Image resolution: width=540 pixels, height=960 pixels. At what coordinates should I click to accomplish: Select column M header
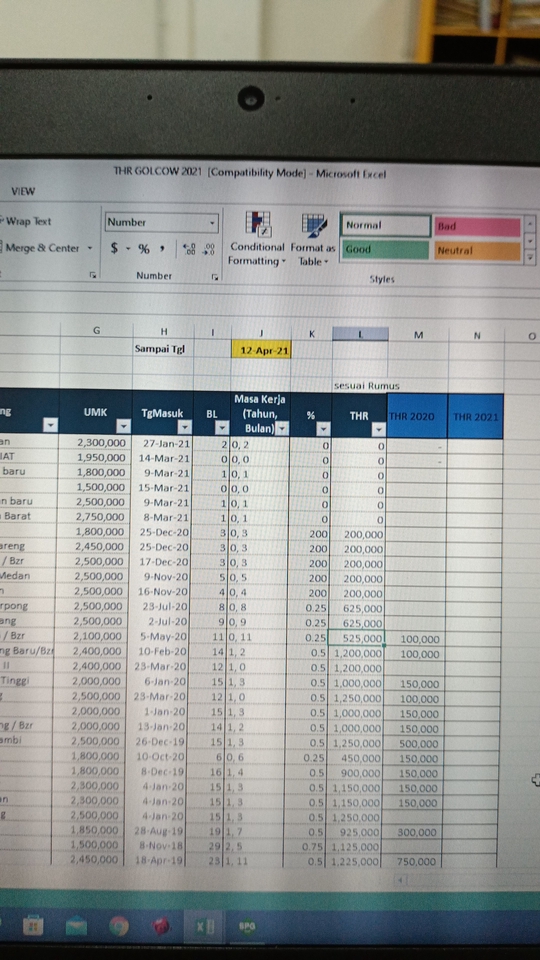click(418, 335)
